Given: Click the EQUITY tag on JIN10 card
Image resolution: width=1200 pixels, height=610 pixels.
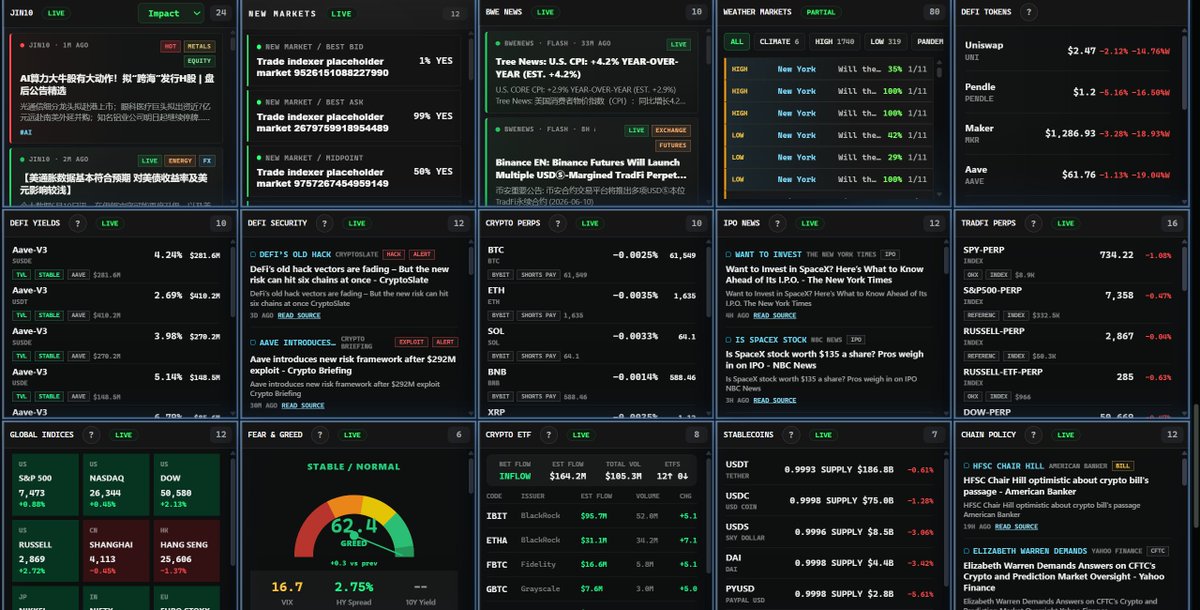Looking at the screenshot, I should [200, 60].
